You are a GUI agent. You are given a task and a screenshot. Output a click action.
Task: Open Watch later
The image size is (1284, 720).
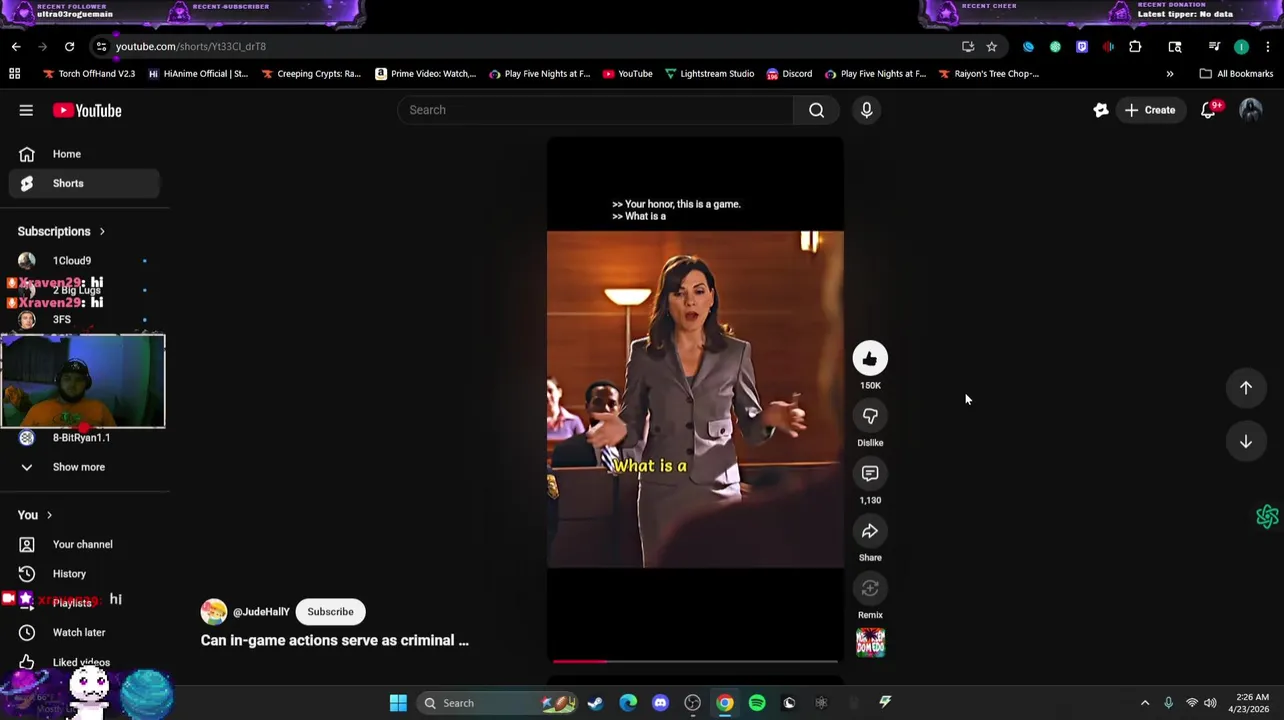pyautogui.click(x=85, y=632)
